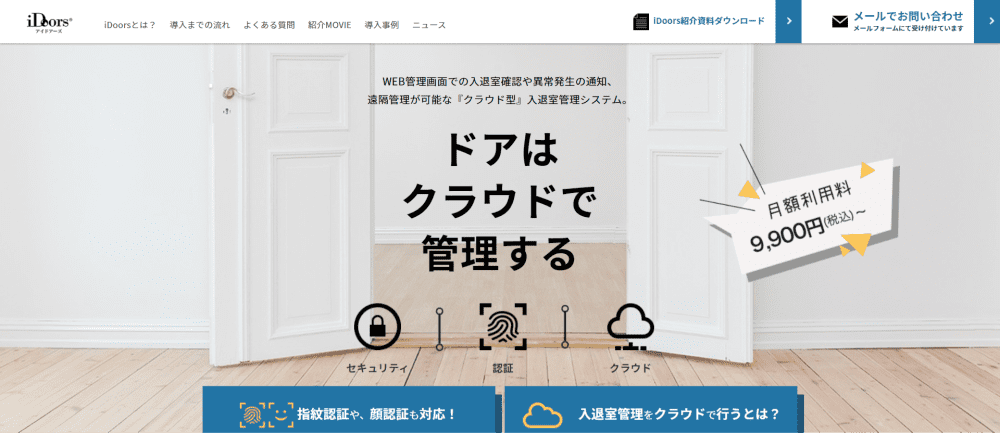
Task: Open the 紹介MOVIE navigation link
Action: point(329,26)
